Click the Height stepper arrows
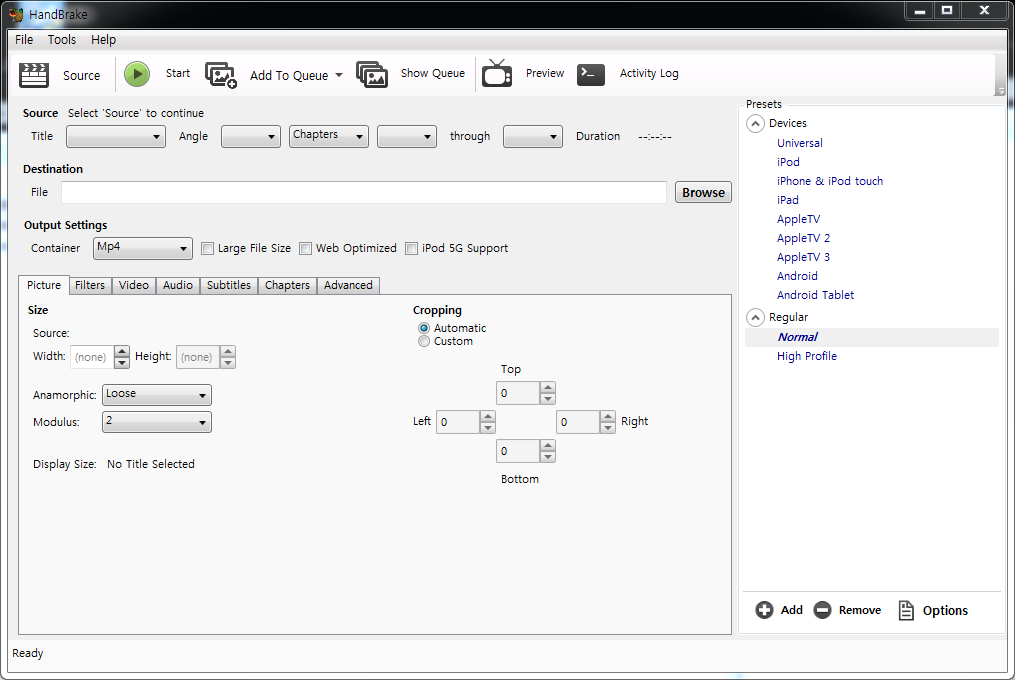This screenshot has height=680, width=1015. click(227, 357)
